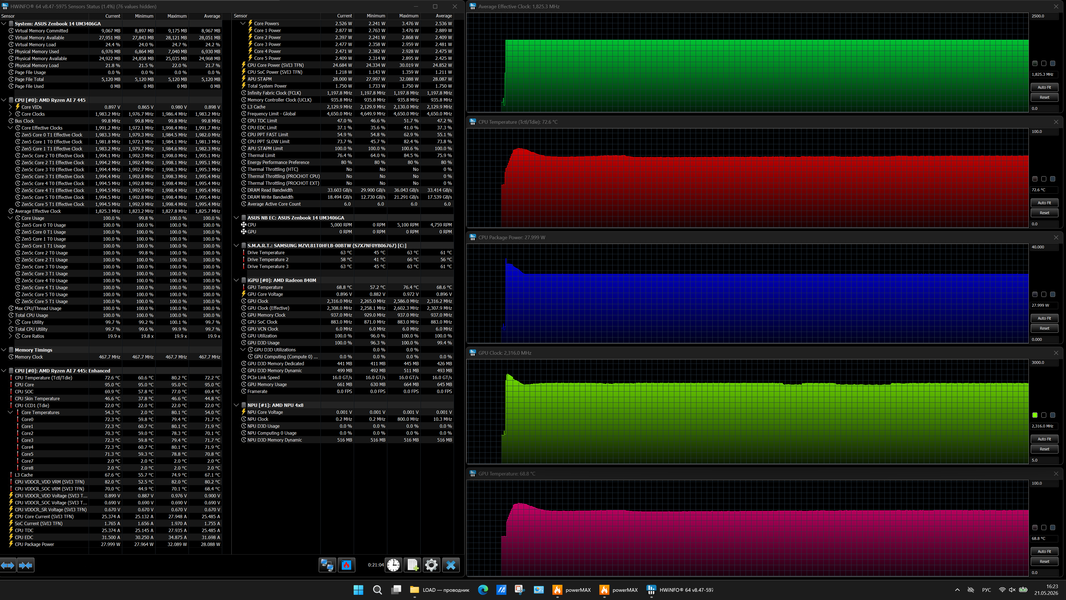Edit 2500.0 maximum field, Average Effective Clock graph
Image resolution: width=1066 pixels, height=600 pixels.
tap(1044, 16)
